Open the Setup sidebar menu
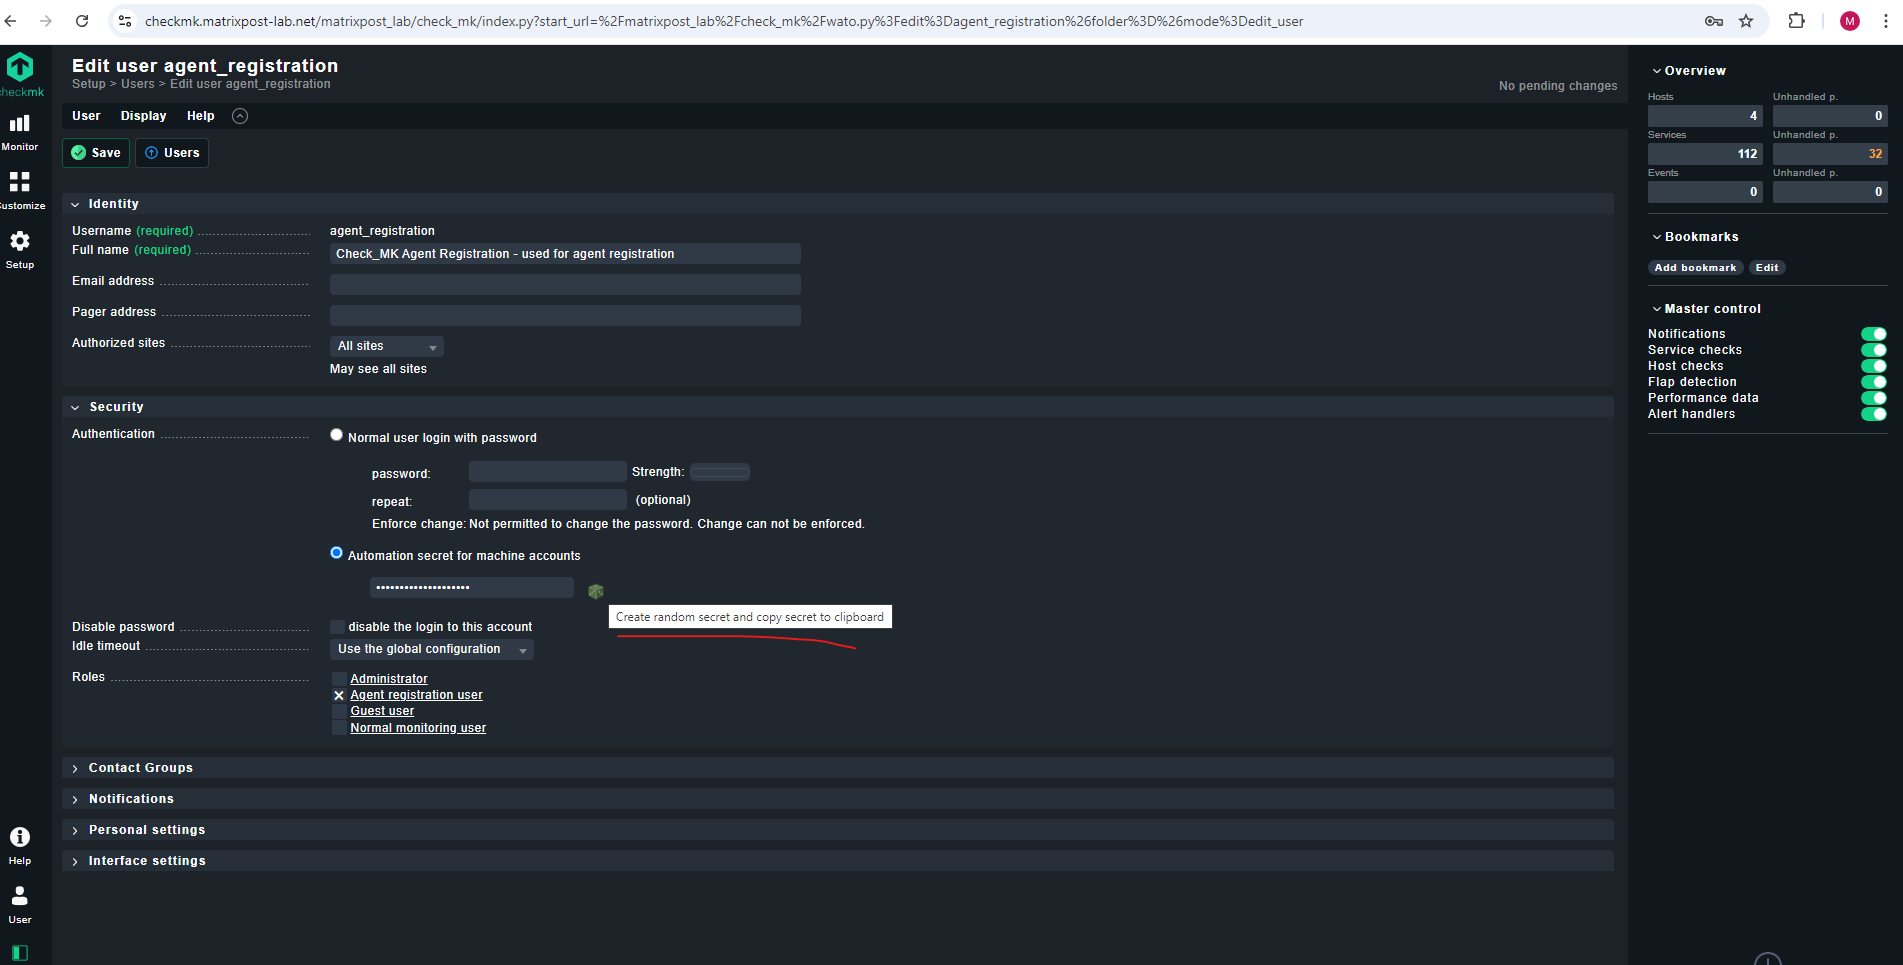 [x=20, y=247]
